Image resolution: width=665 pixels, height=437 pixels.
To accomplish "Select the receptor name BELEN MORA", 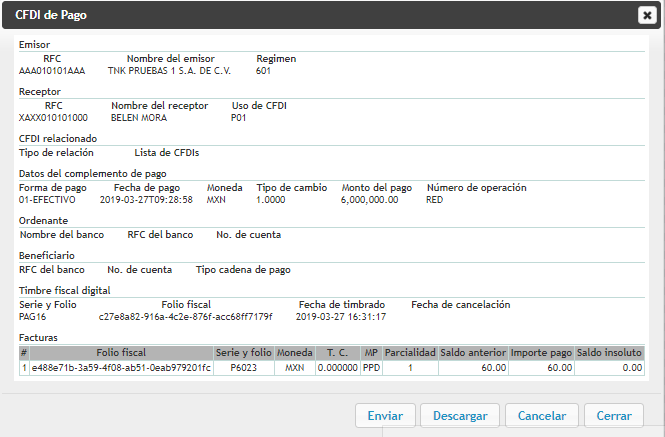I will point(137,117).
